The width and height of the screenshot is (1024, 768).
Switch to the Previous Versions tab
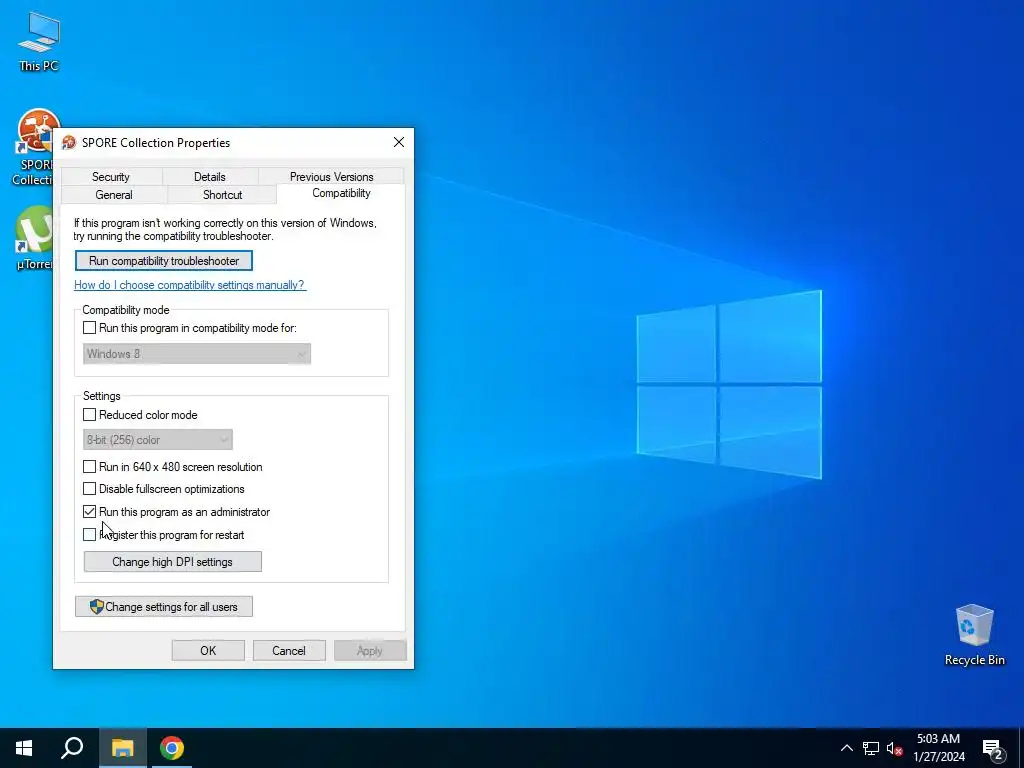(331, 177)
